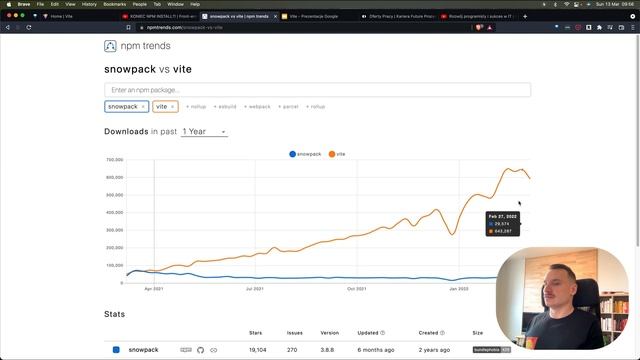Click the Wi-Fi status icon in menu bar

click(566, 4)
